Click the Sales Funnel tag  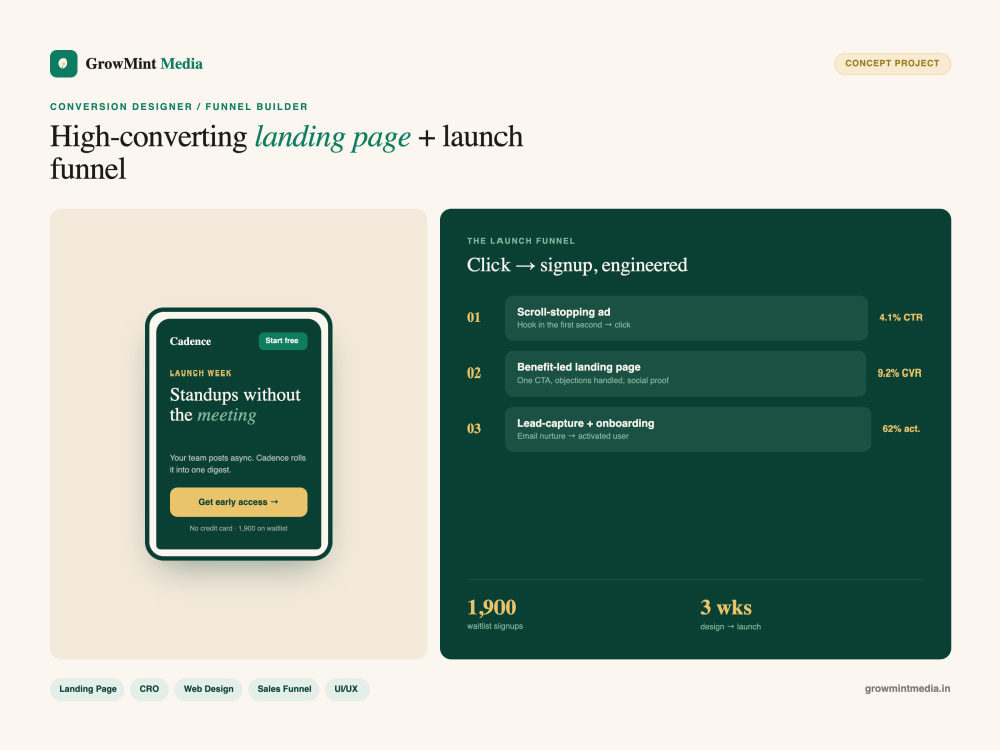(x=284, y=689)
